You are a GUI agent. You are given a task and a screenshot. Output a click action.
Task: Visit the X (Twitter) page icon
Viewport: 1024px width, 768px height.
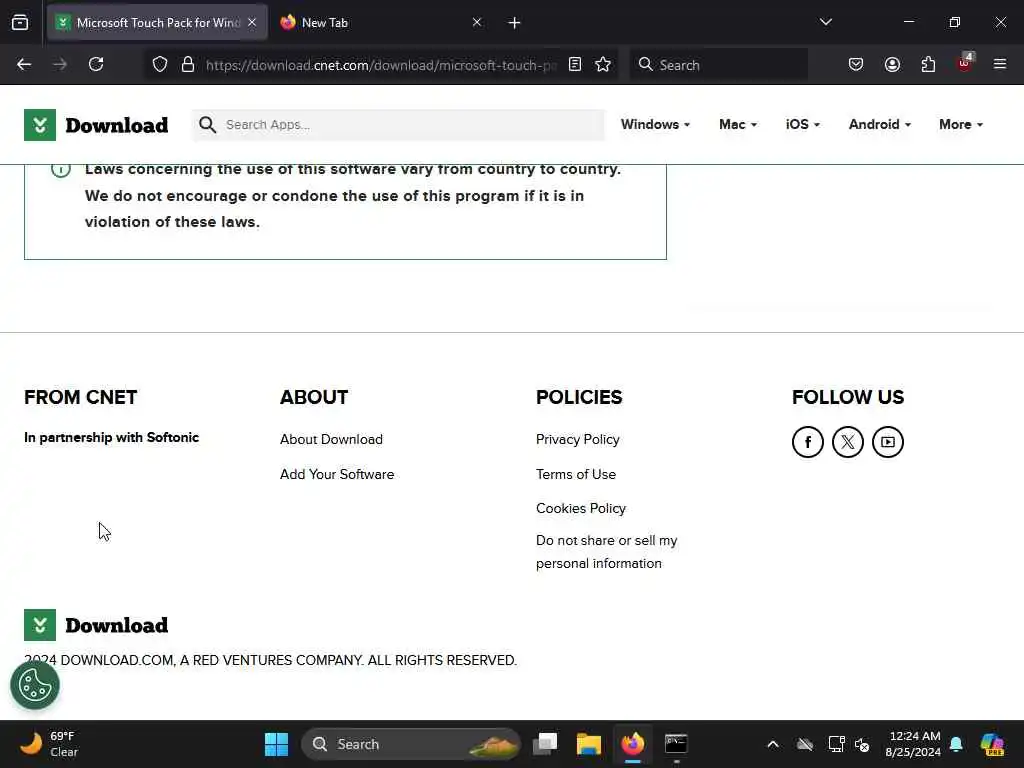click(848, 442)
